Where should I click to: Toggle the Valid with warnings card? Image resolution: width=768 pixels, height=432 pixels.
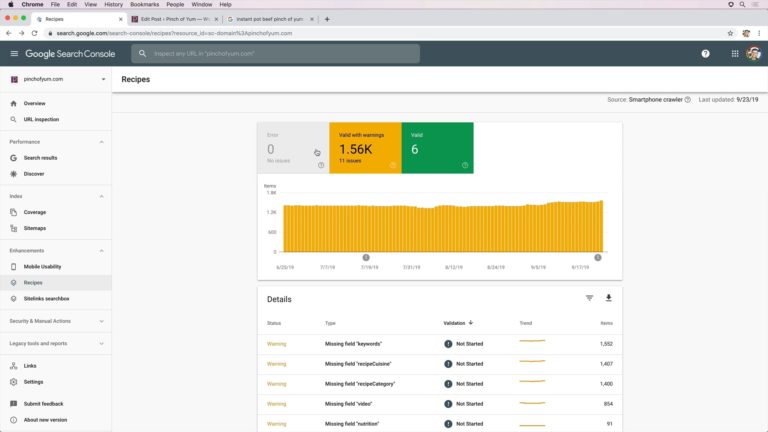[x=365, y=148]
